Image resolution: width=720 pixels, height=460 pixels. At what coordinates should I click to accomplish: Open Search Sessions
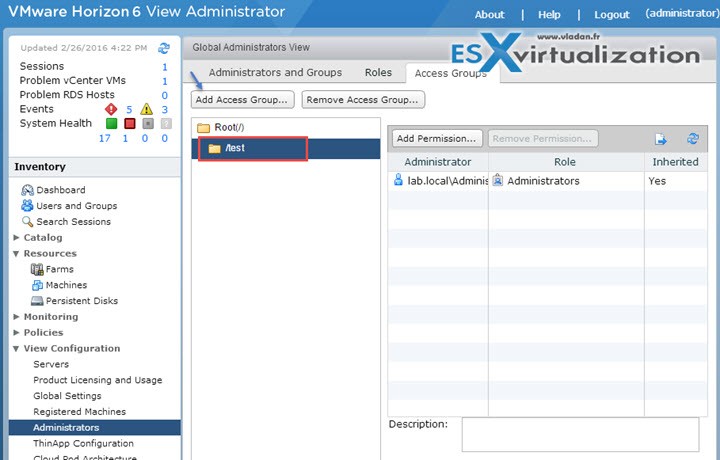pos(73,222)
